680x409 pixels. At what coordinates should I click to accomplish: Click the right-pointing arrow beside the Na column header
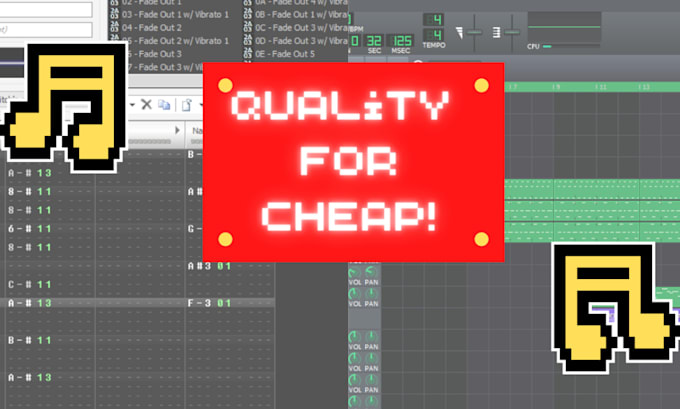click(x=177, y=130)
